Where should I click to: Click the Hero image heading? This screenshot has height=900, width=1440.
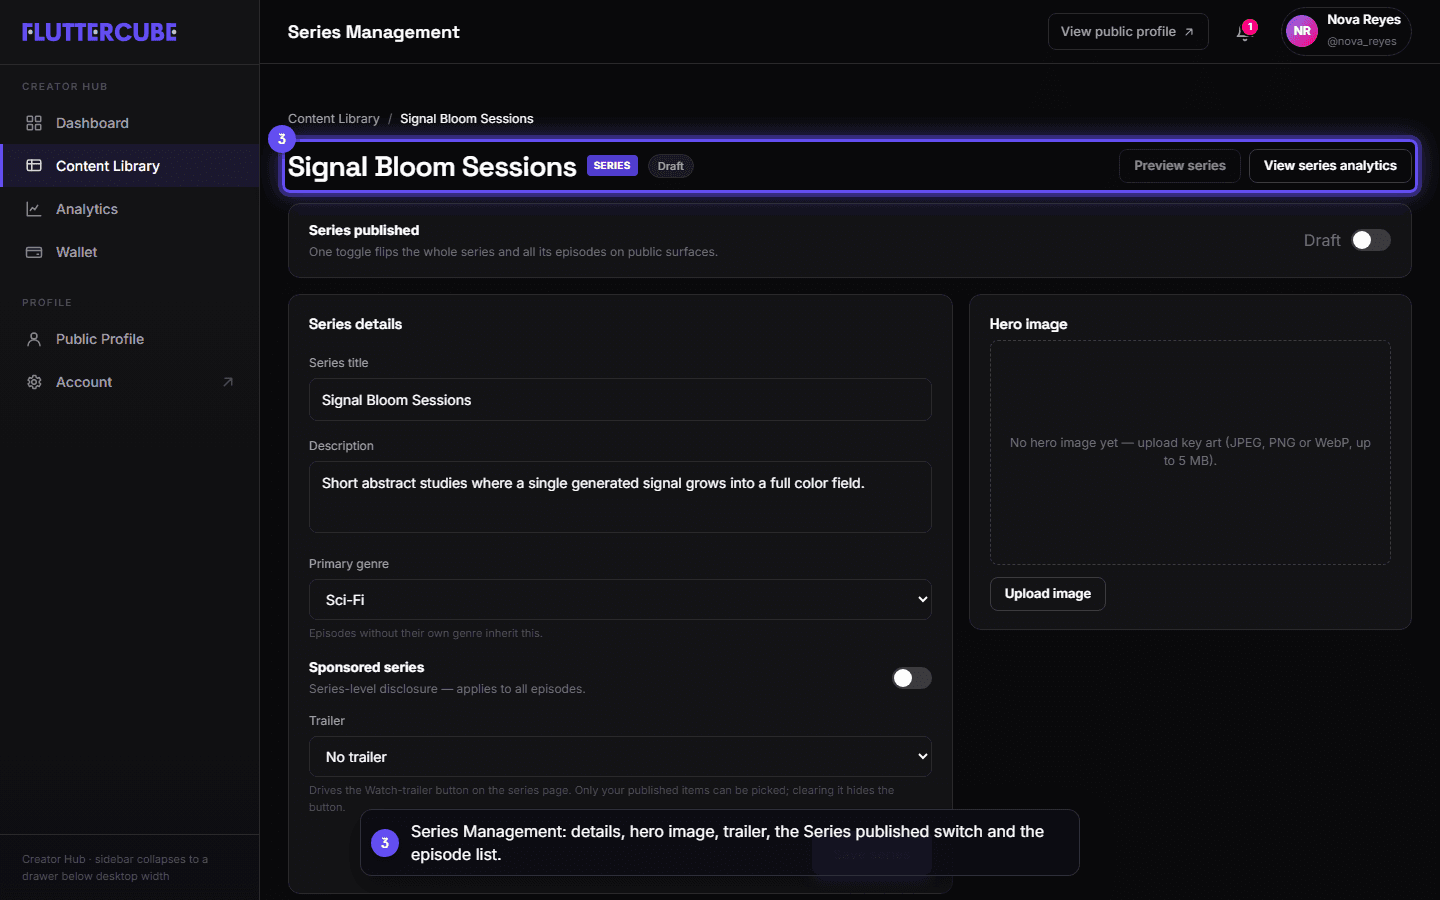[1028, 324]
